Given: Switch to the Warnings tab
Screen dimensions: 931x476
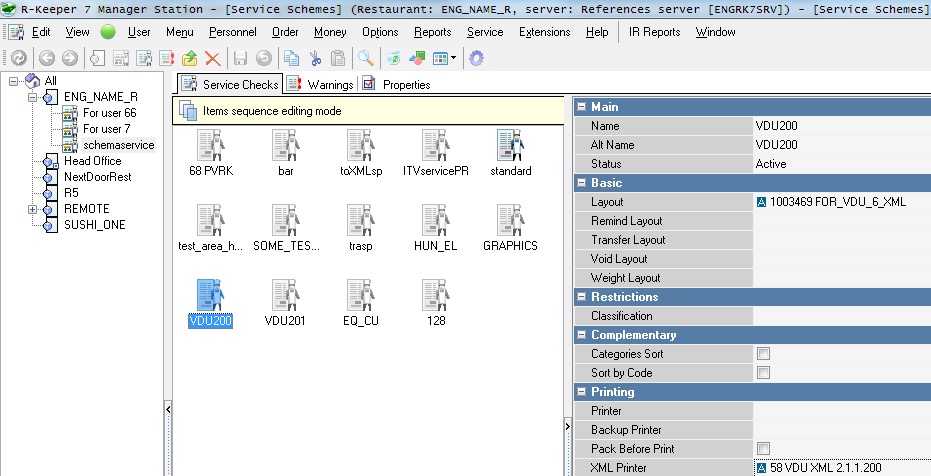Looking at the screenshot, I should [x=321, y=84].
